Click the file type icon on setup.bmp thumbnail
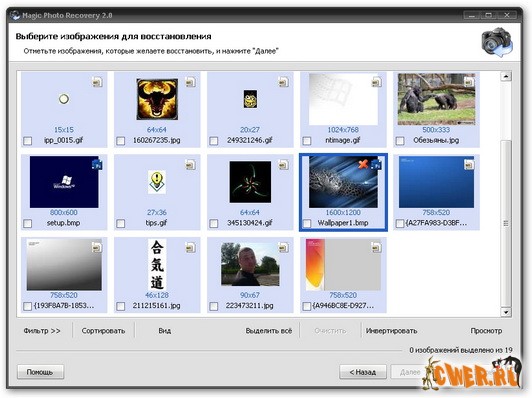 click(97, 165)
